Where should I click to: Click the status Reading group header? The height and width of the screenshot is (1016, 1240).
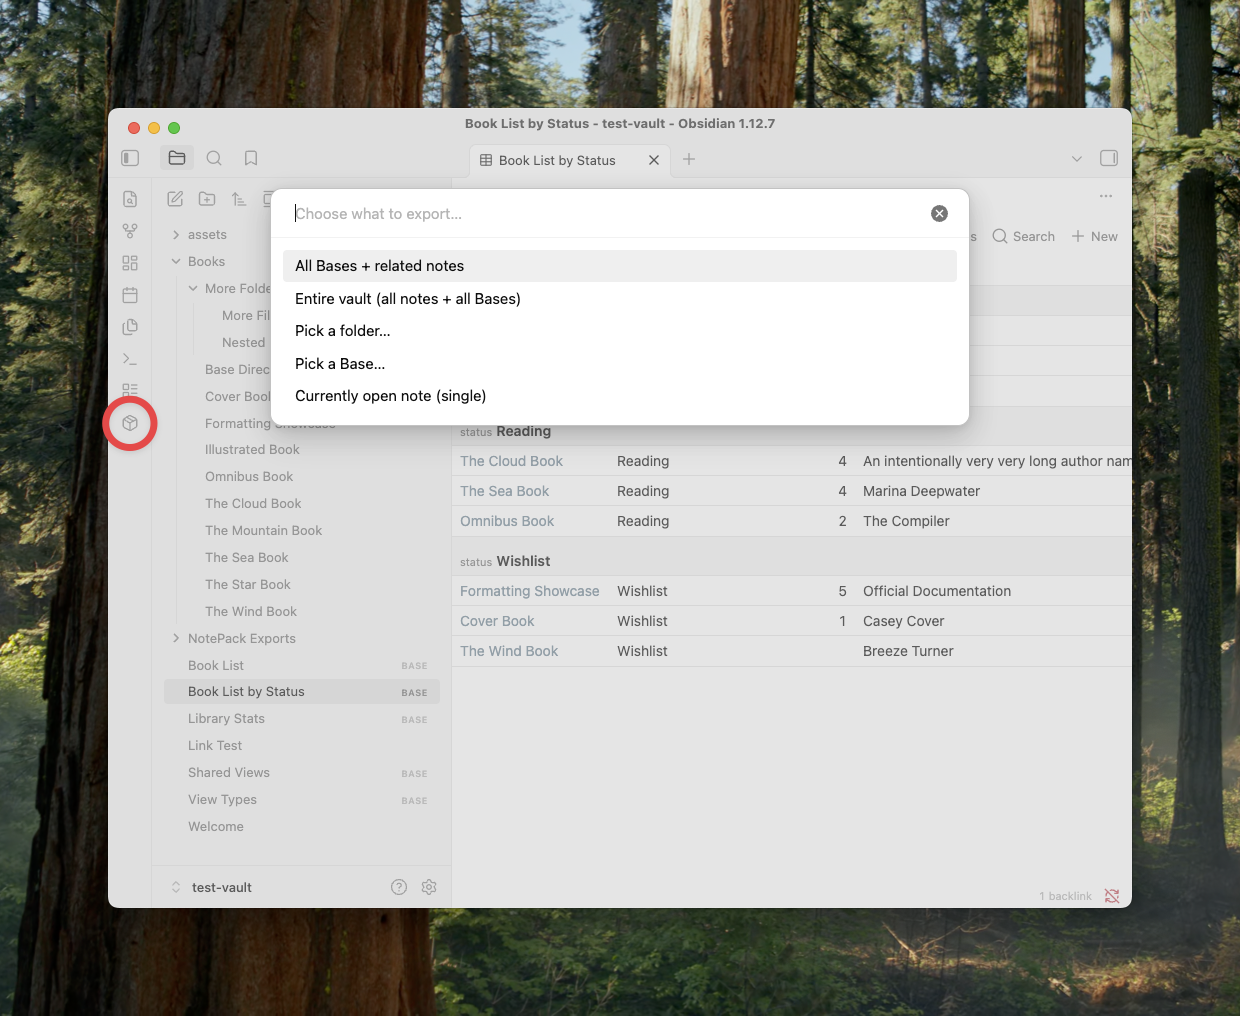click(505, 431)
